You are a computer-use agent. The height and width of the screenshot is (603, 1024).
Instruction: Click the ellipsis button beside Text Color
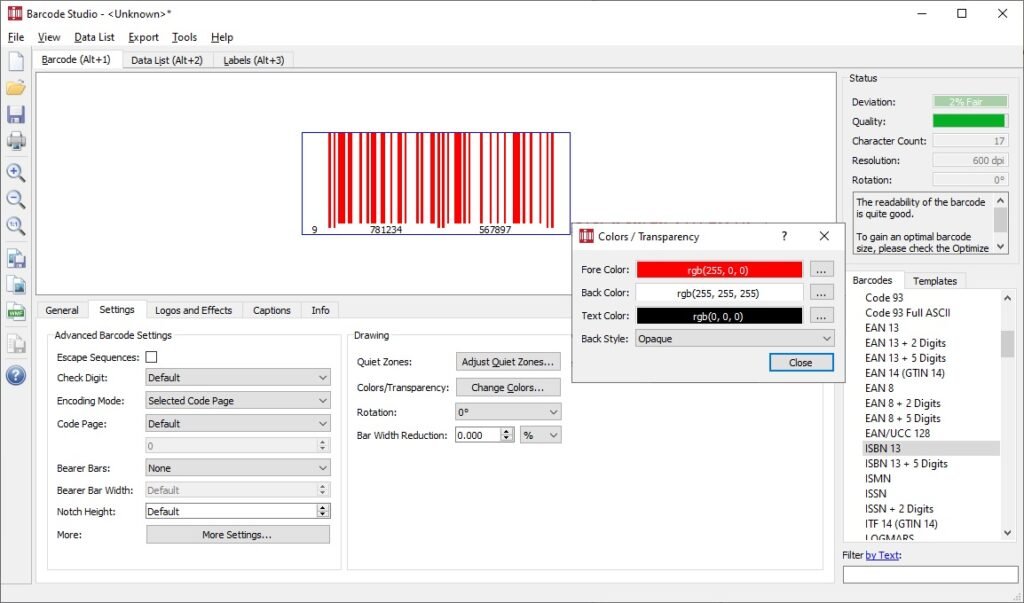[822, 316]
